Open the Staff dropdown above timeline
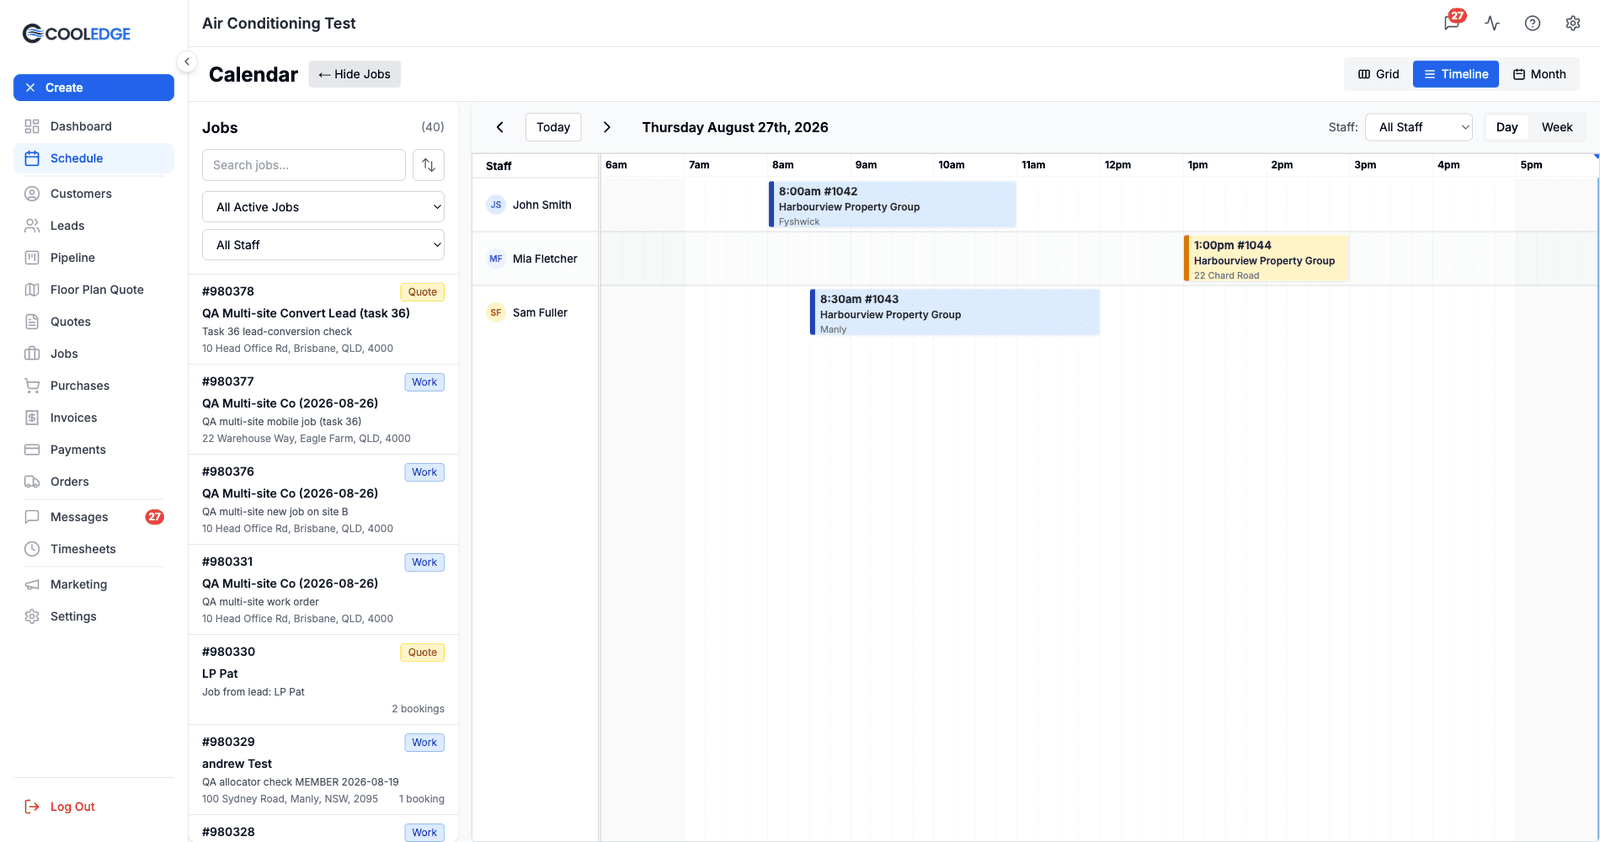This screenshot has height=842, width=1600. (x=1420, y=127)
